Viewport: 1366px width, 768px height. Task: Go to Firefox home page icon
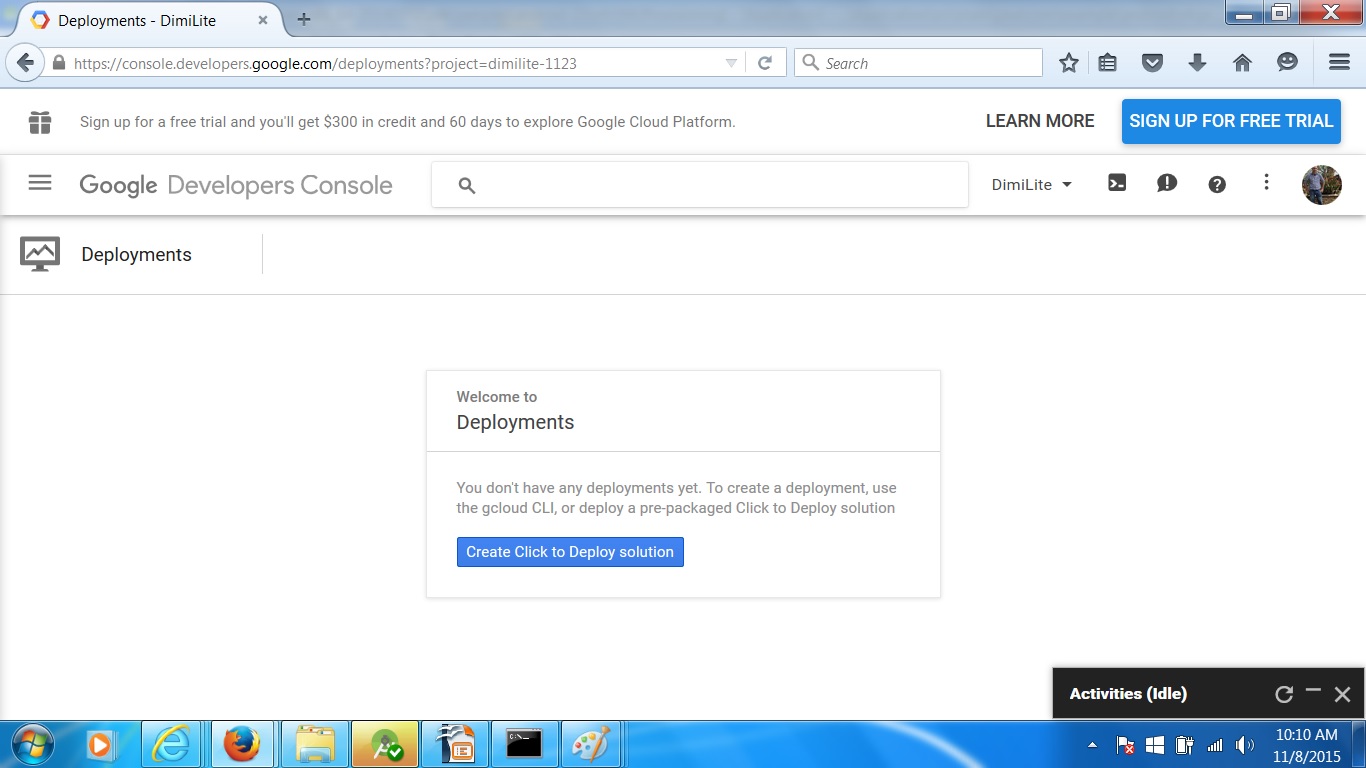pyautogui.click(x=1242, y=63)
